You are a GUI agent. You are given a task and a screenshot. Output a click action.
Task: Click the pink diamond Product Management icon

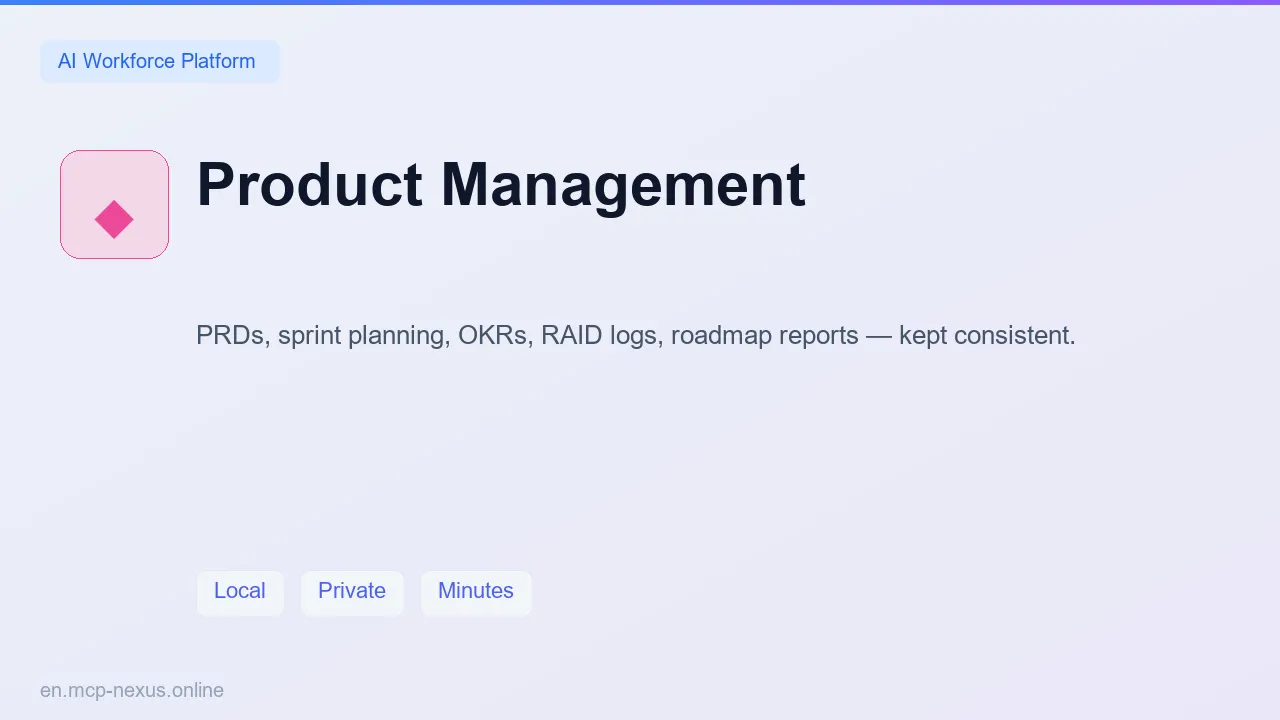(114, 204)
